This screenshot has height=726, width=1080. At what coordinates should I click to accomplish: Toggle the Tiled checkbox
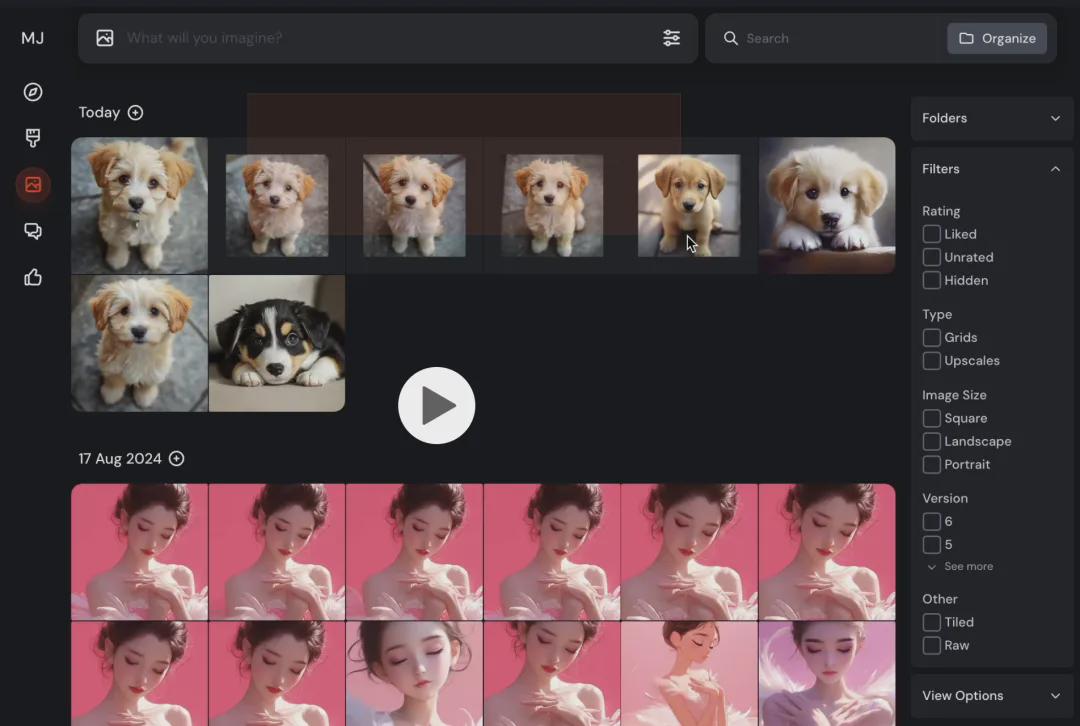(931, 622)
